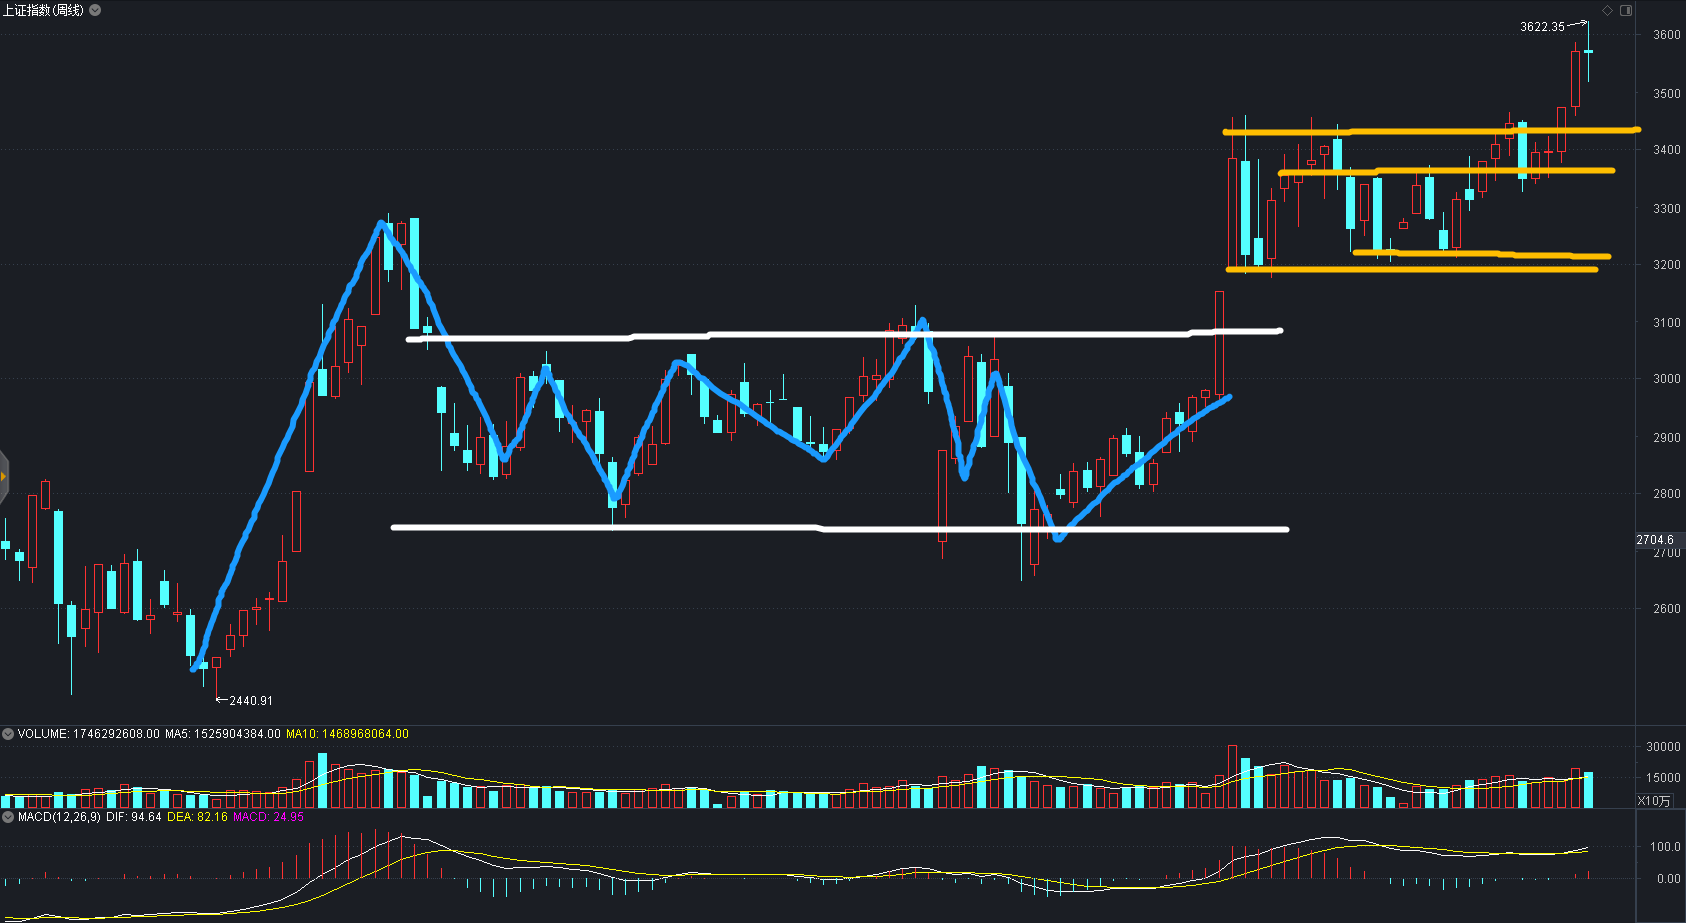Click the DIF: 94.64 value

click(134, 817)
